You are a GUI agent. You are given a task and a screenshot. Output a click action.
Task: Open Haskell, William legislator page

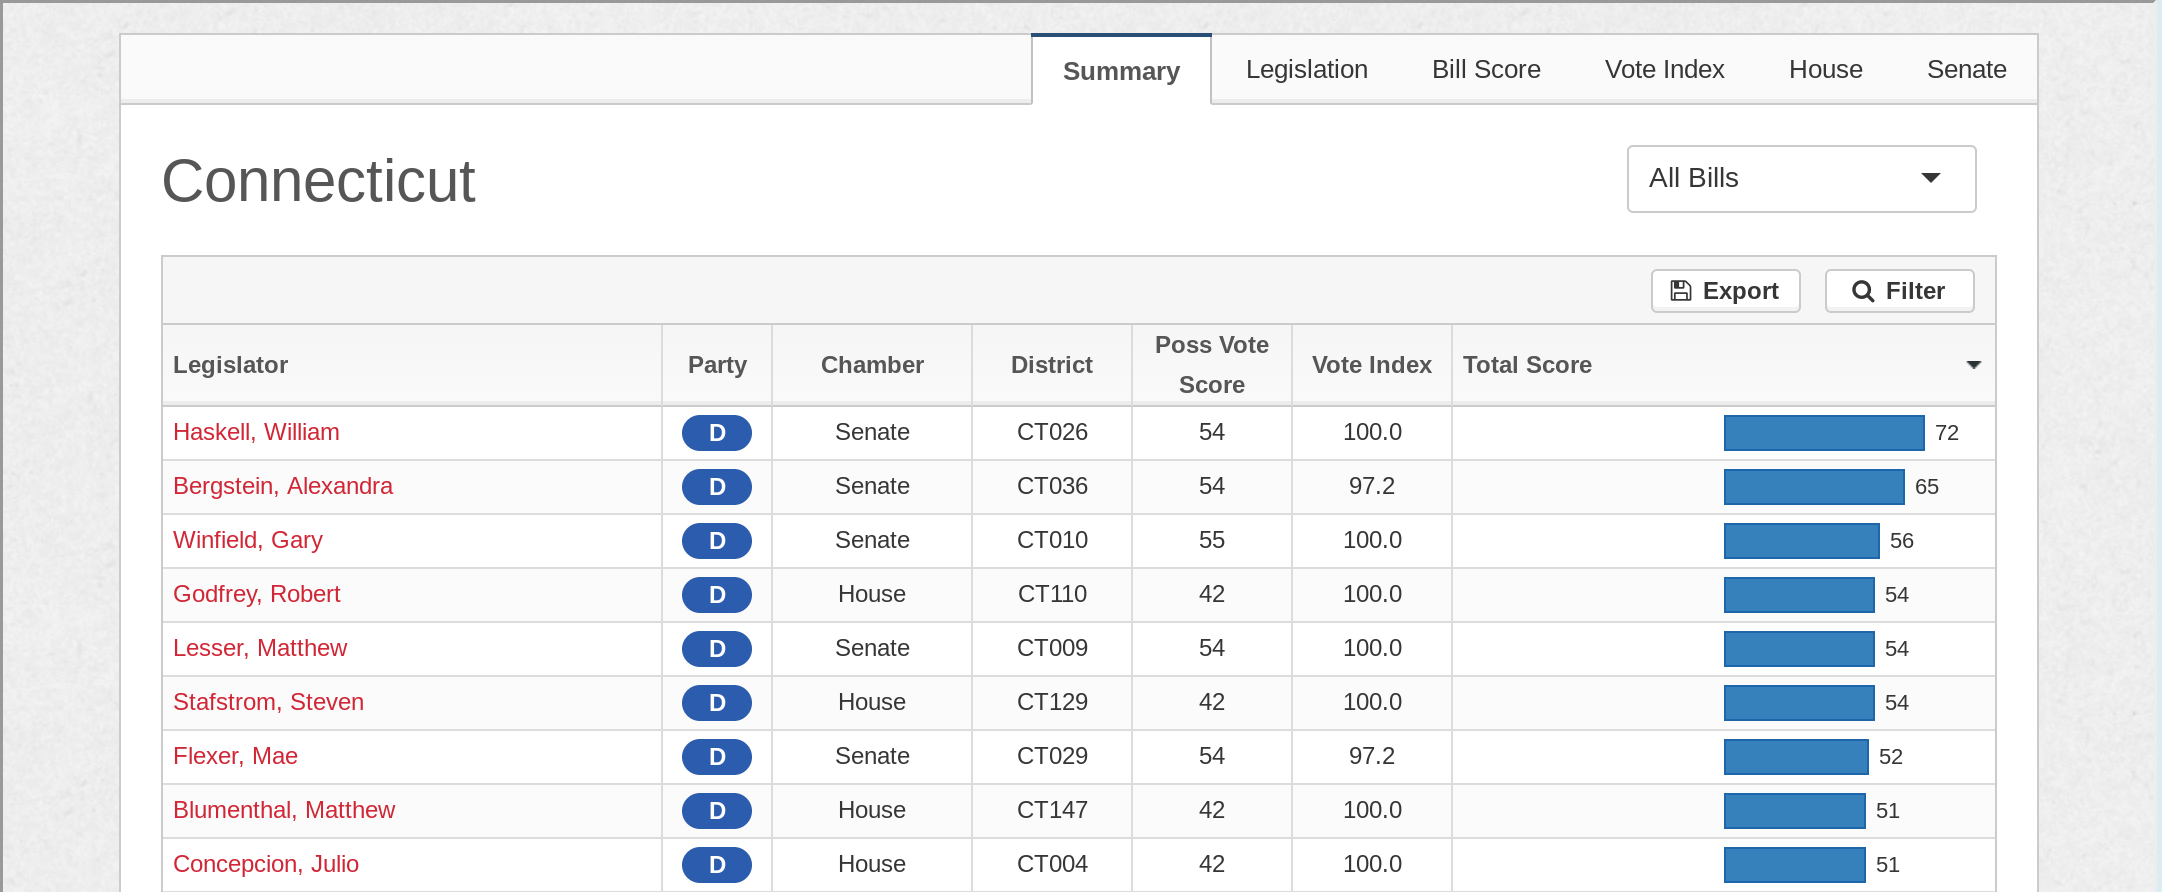point(256,432)
